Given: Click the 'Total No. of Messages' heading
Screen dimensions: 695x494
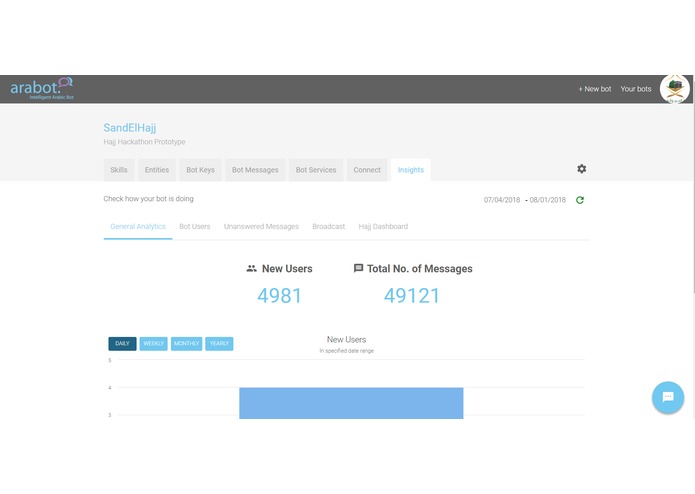Looking at the screenshot, I should coord(420,269).
